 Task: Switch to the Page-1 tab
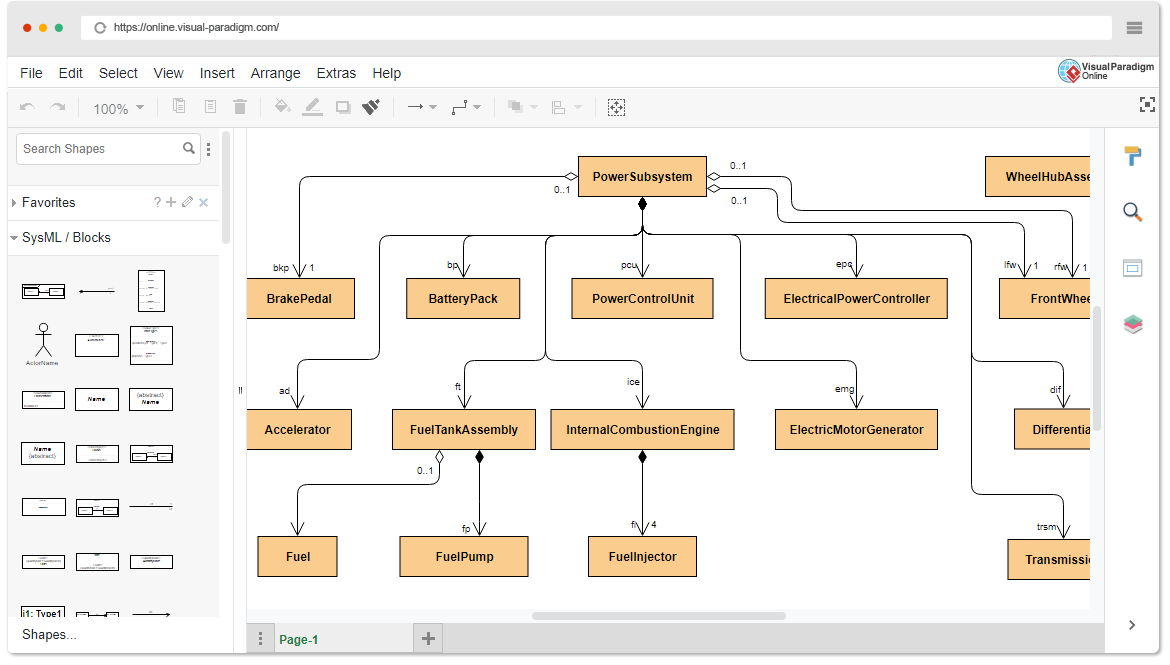coord(299,638)
